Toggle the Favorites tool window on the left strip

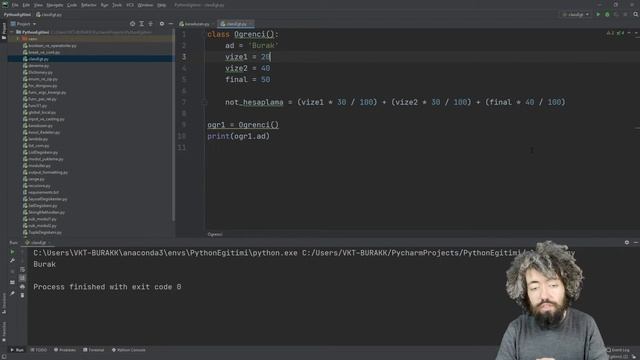point(4,331)
